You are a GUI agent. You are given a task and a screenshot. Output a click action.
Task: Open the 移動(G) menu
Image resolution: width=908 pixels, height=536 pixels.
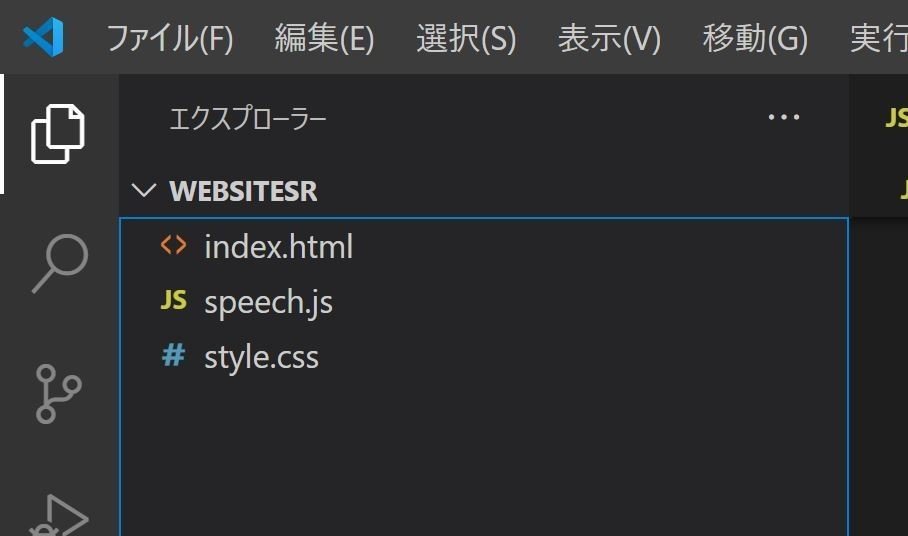click(754, 39)
